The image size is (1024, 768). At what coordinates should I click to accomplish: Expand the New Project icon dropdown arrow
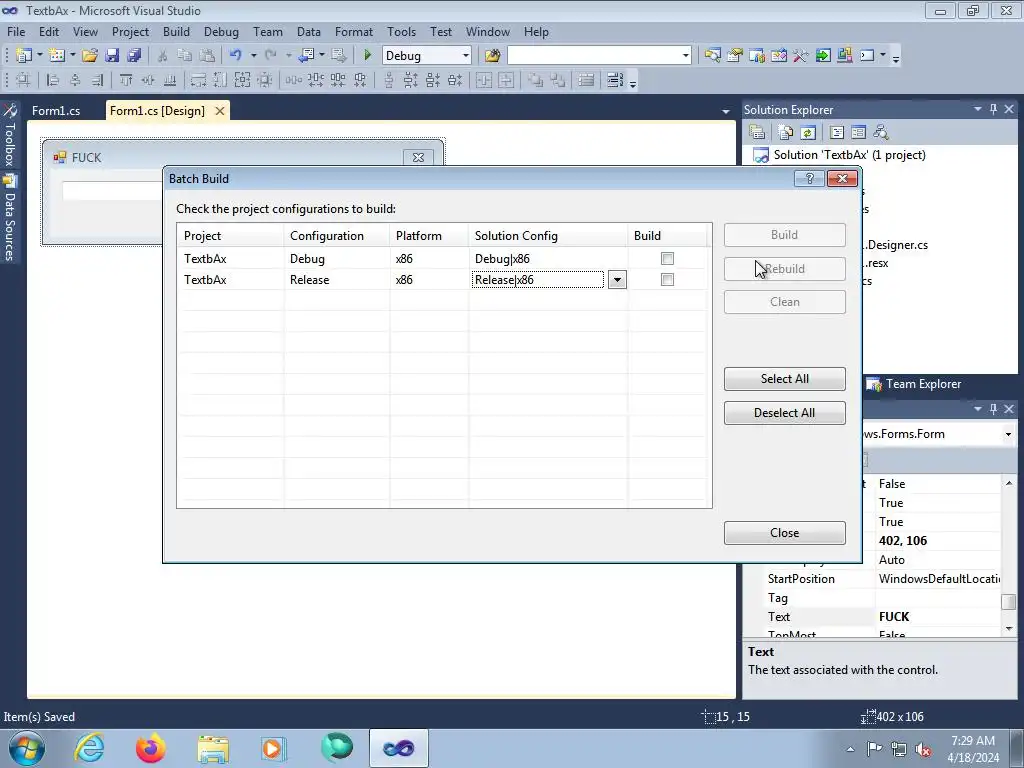click(39, 56)
